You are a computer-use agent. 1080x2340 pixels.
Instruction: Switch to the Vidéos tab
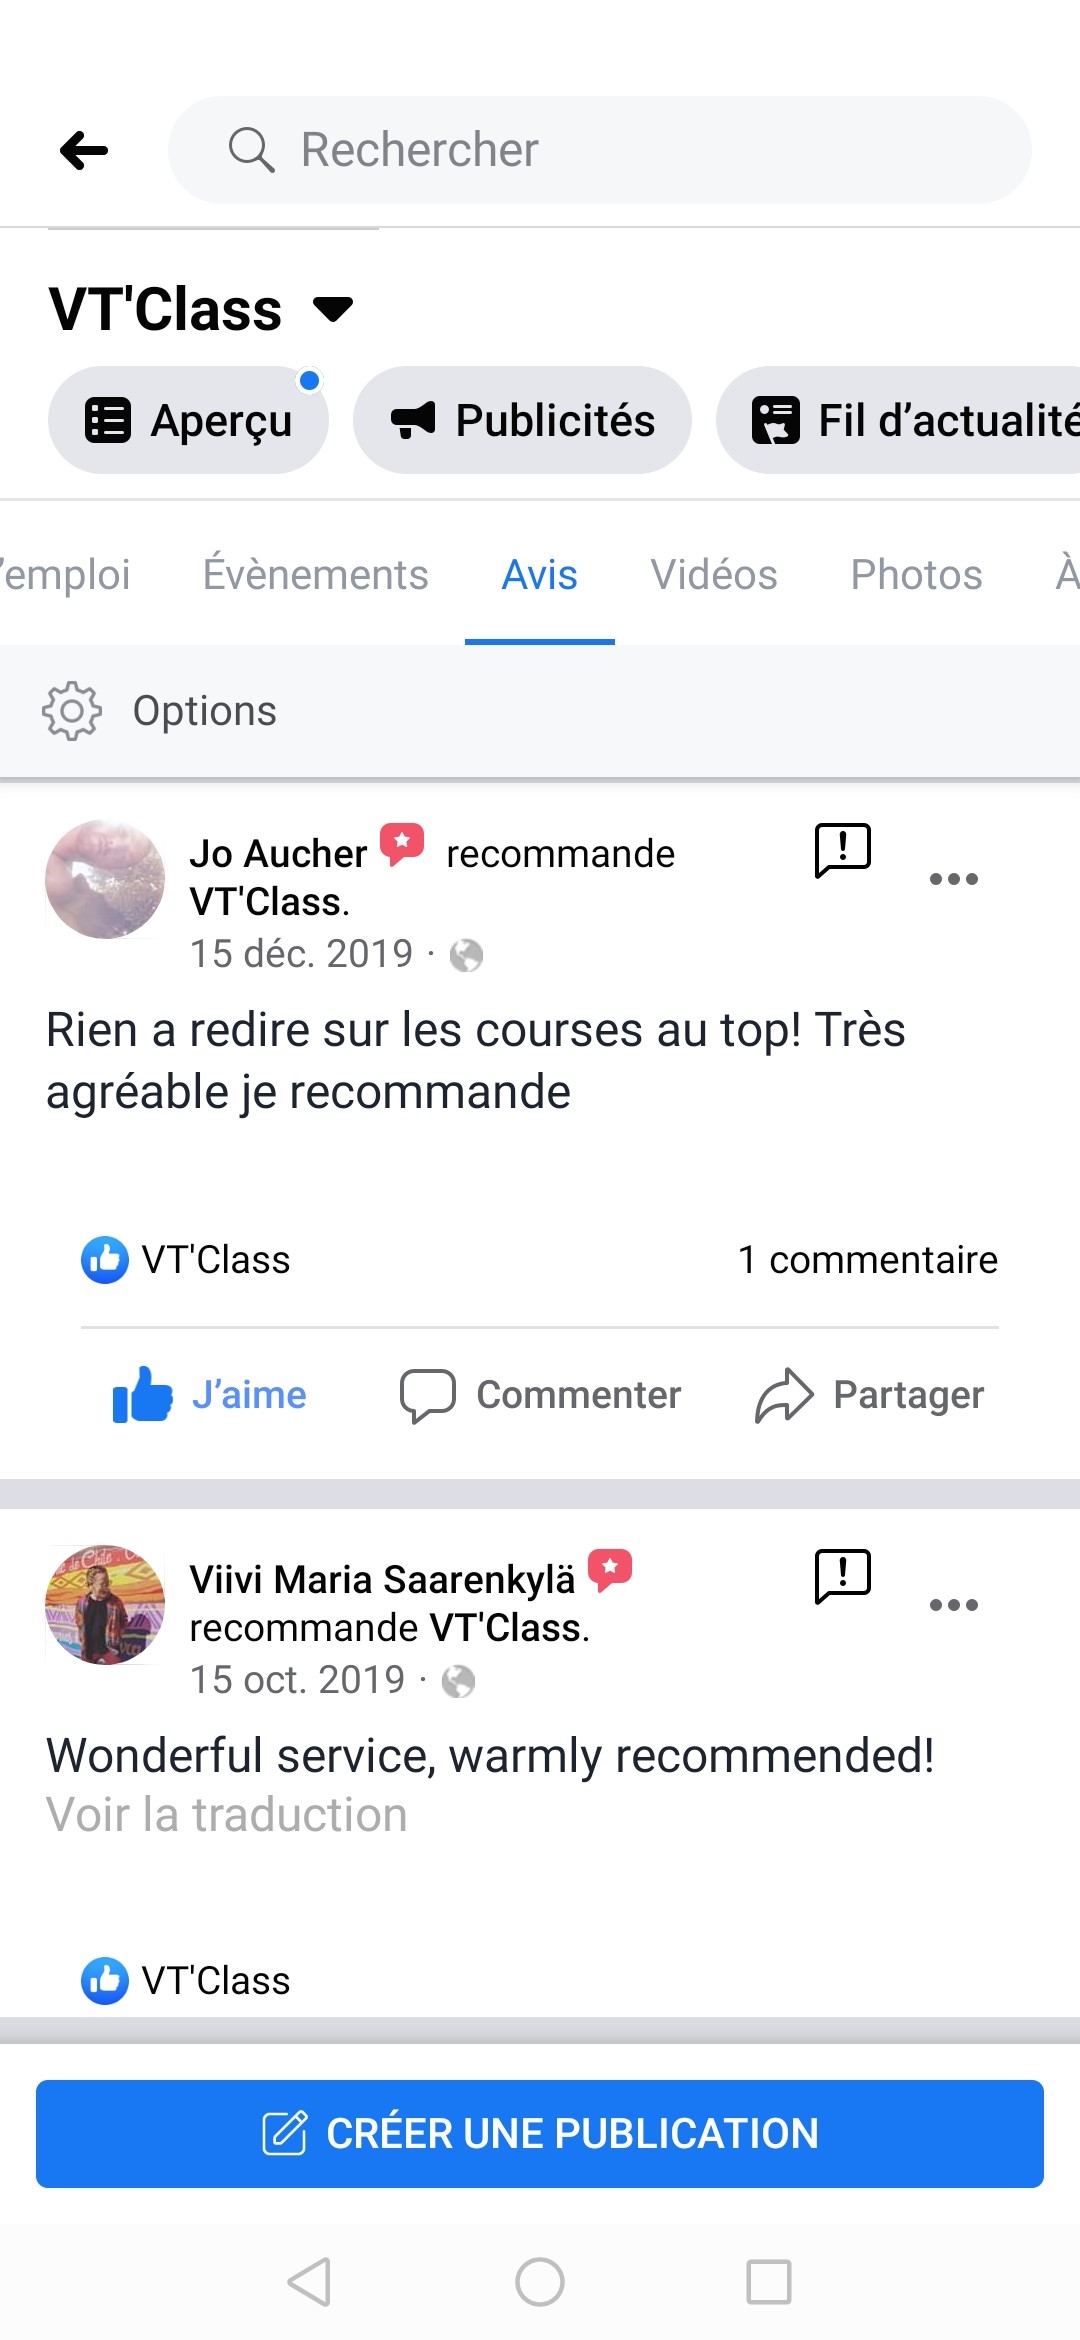714,575
